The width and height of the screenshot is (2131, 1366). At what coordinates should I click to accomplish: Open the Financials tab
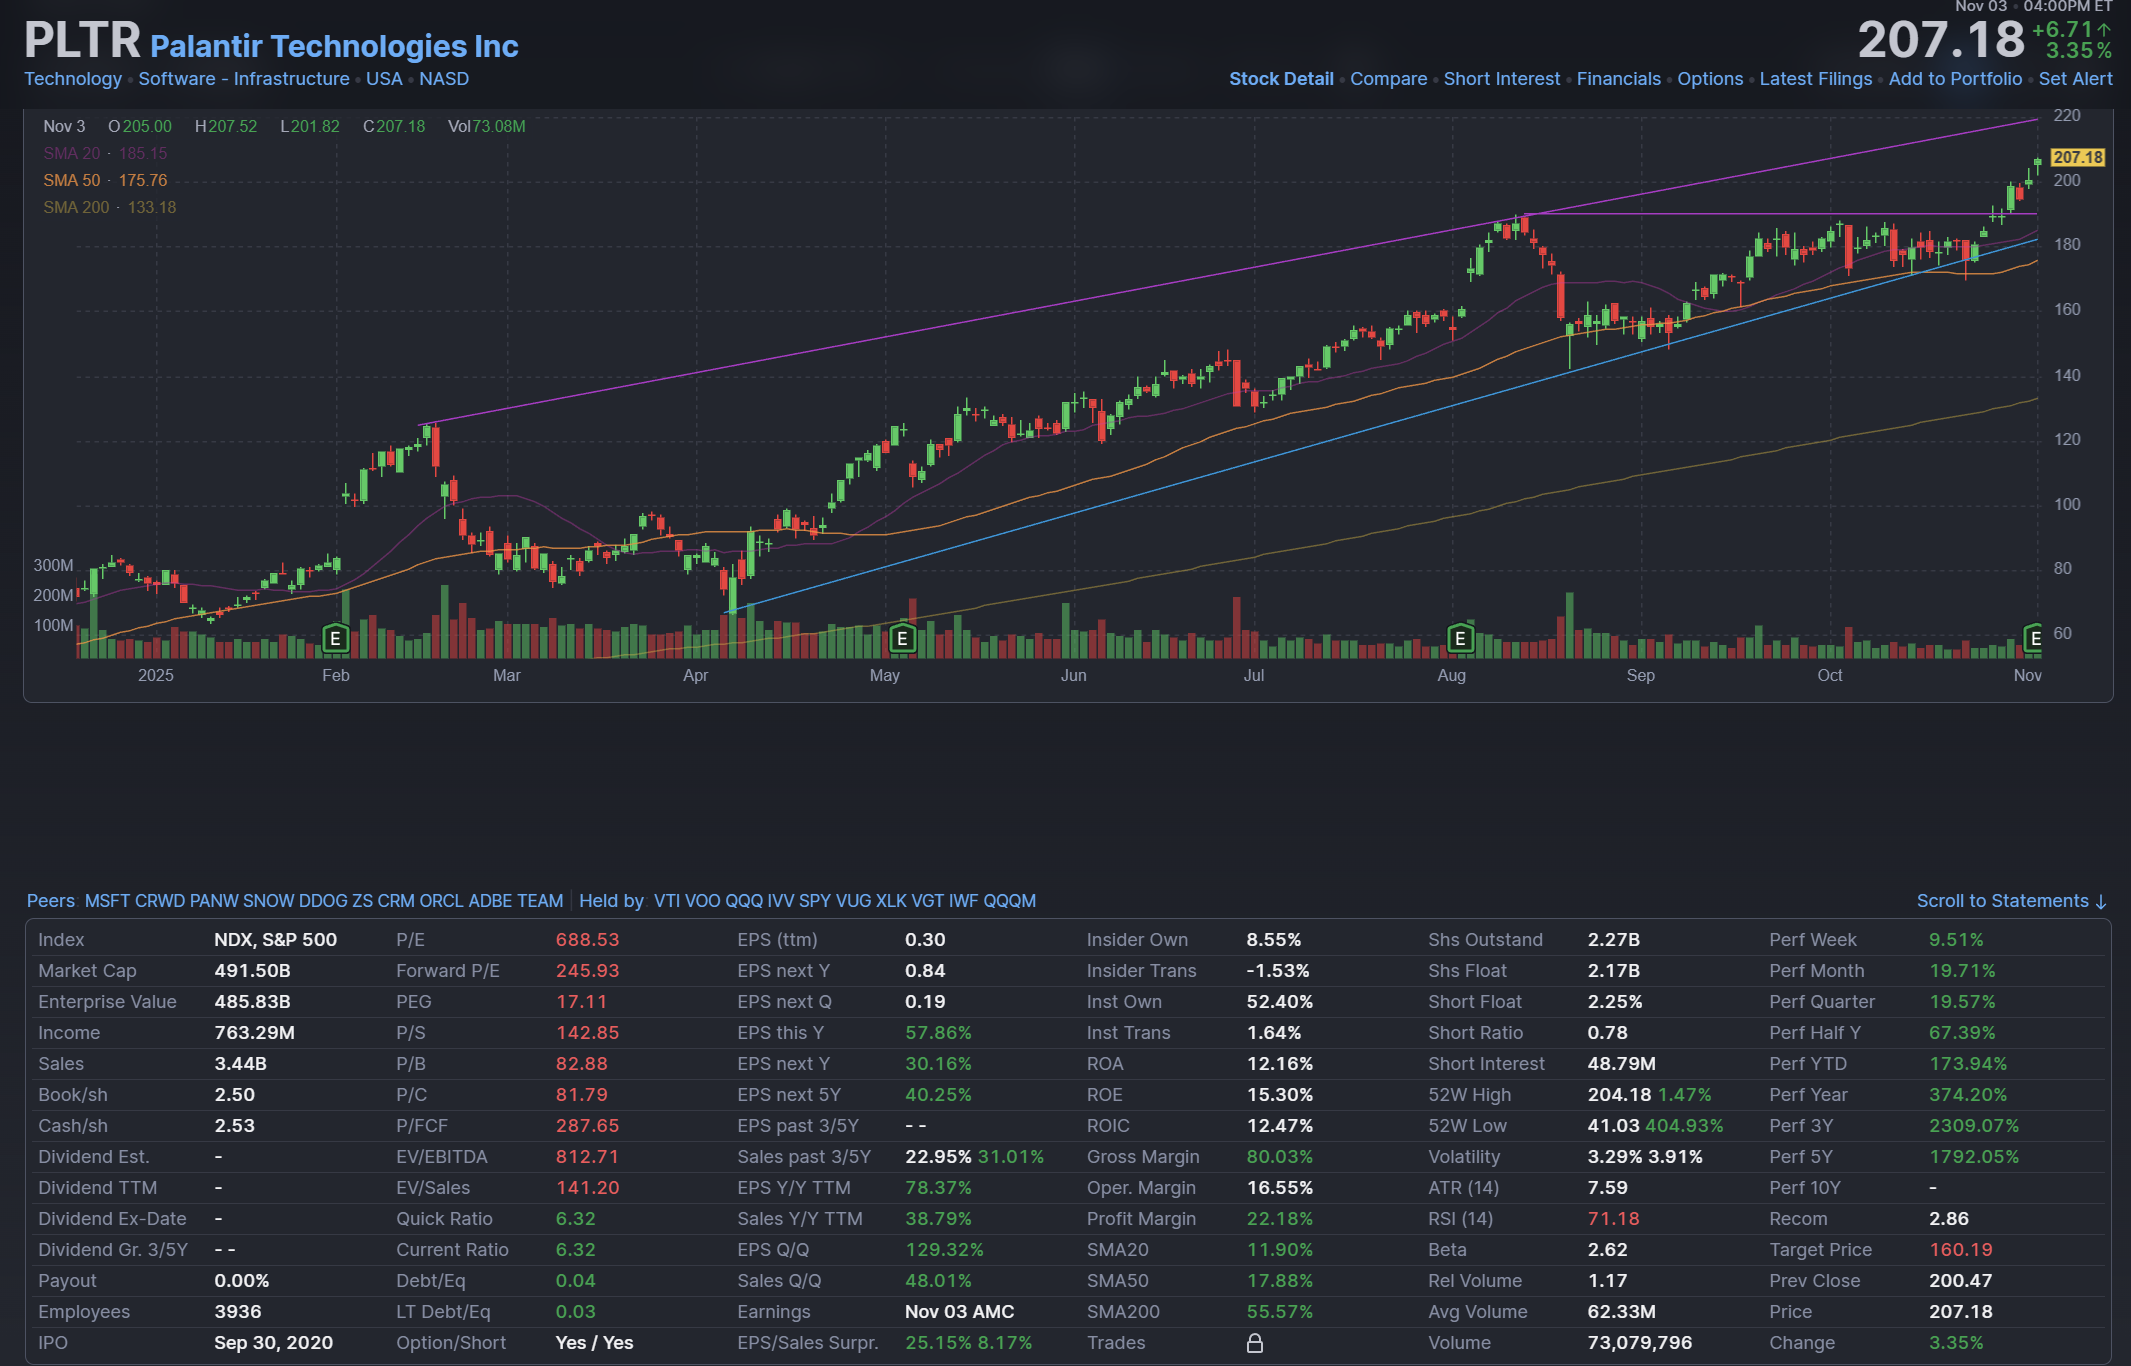[1618, 79]
